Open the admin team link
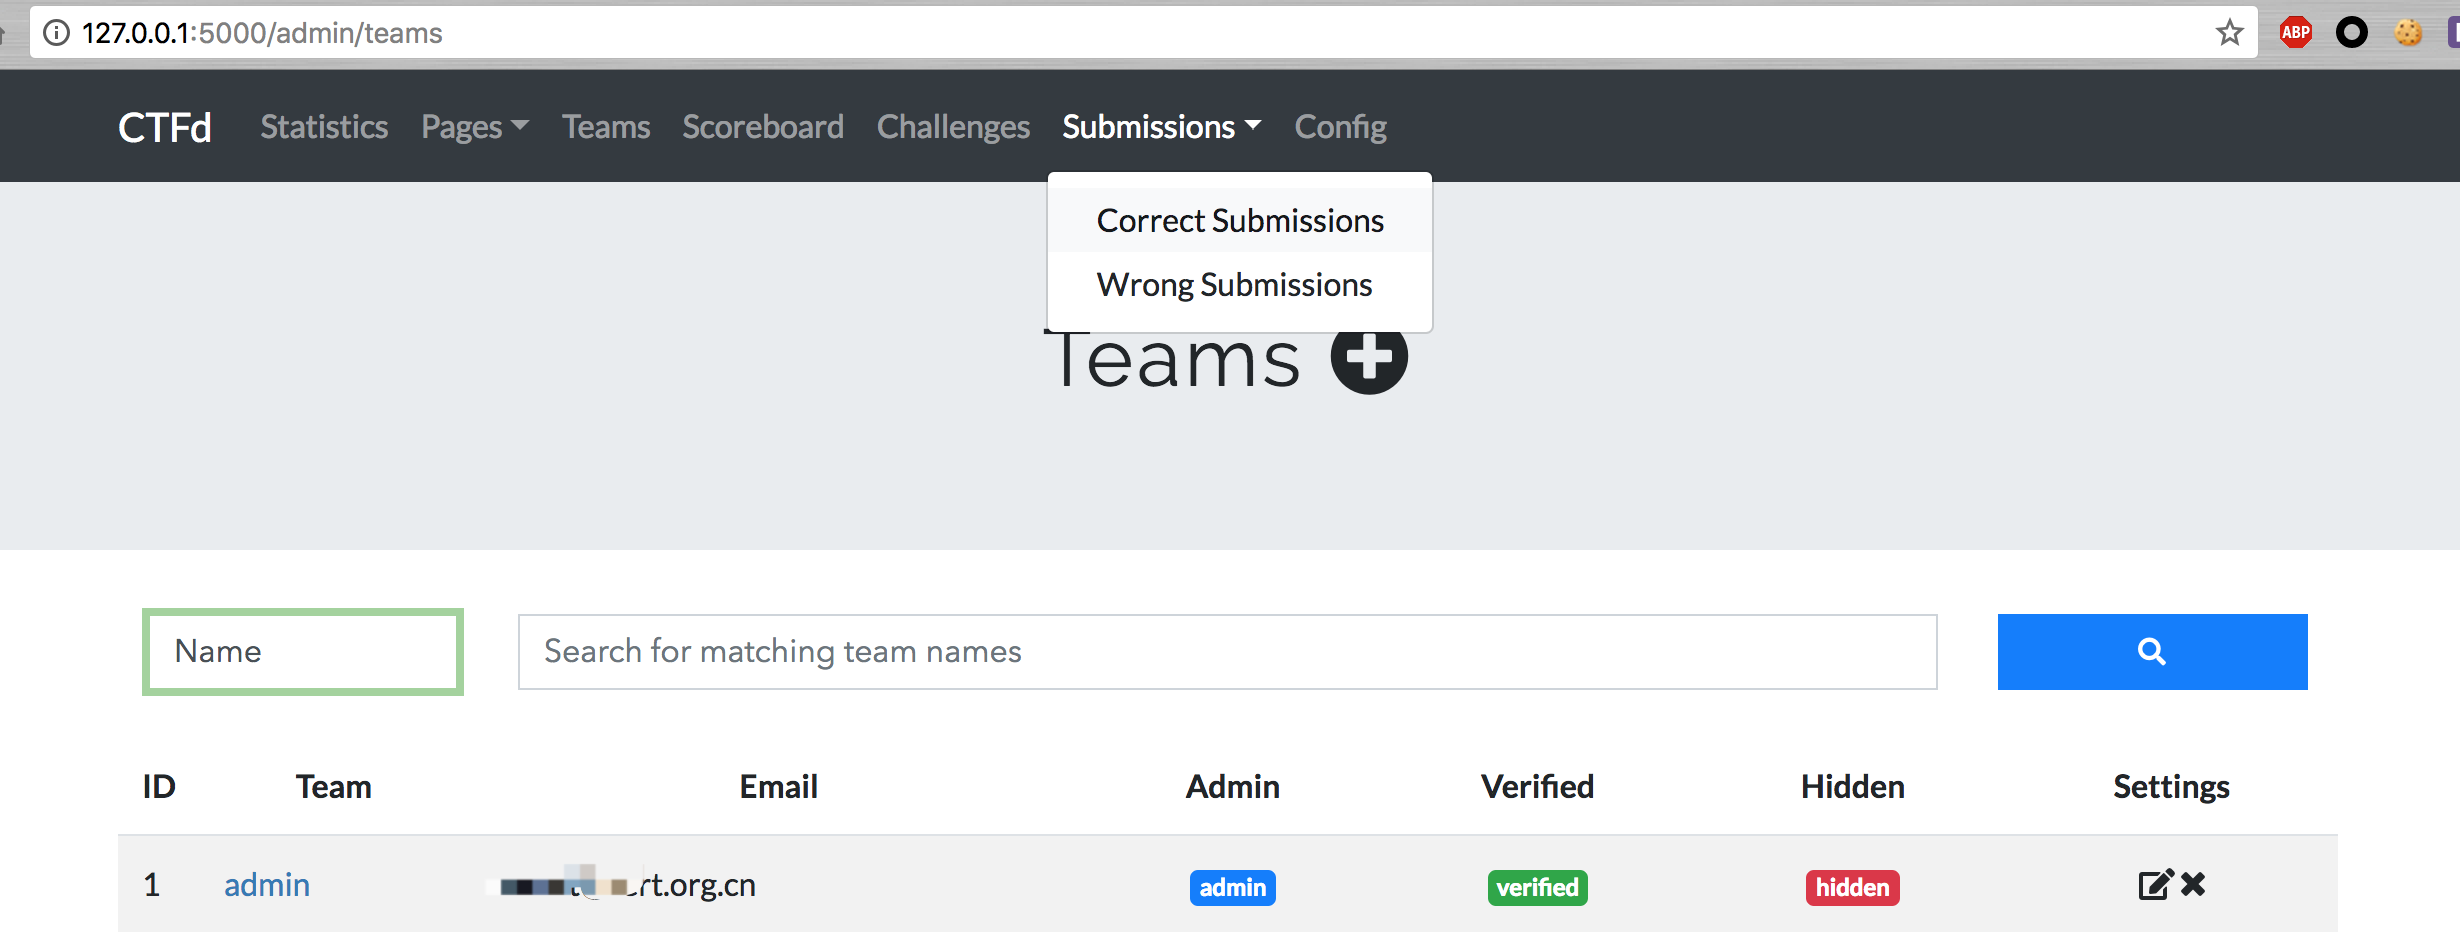2460x940 pixels. 267,885
